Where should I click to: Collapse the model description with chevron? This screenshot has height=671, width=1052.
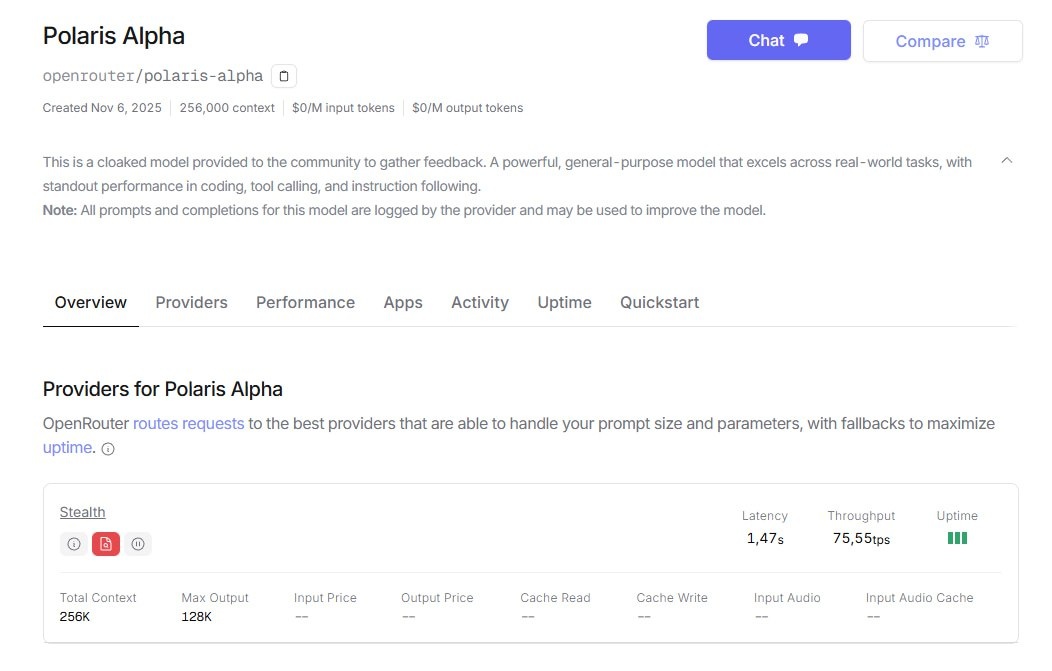1007,161
